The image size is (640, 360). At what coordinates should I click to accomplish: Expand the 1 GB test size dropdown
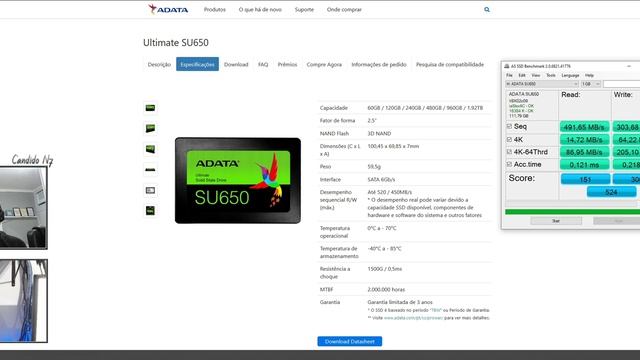pyautogui.click(x=591, y=84)
